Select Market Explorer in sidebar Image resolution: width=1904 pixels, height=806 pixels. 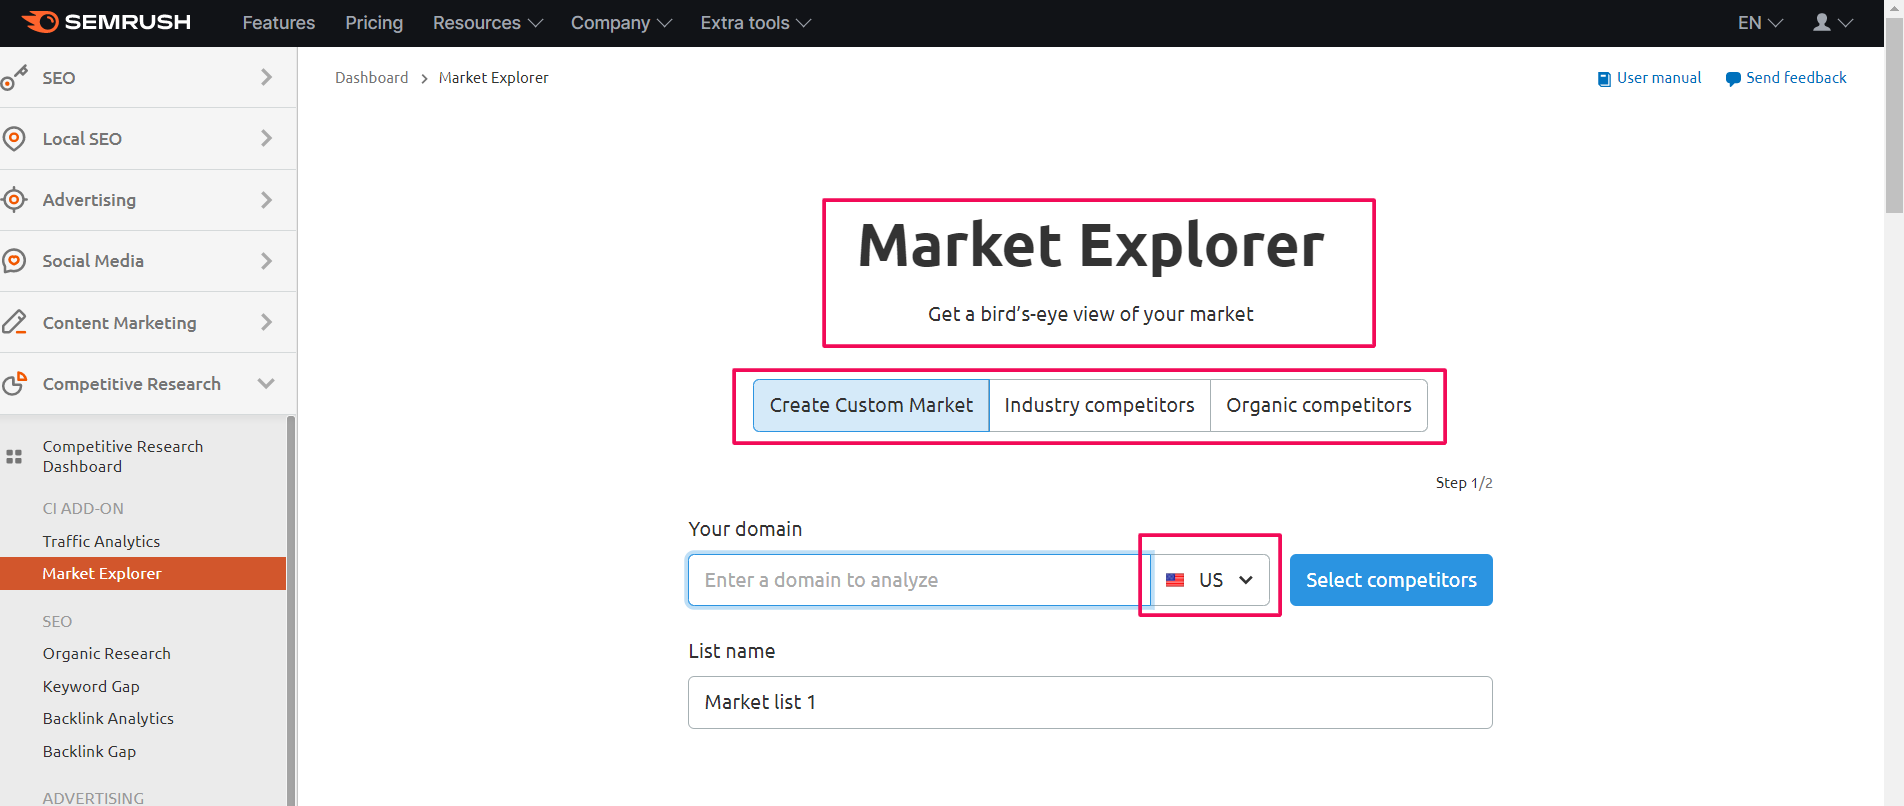pos(143,573)
